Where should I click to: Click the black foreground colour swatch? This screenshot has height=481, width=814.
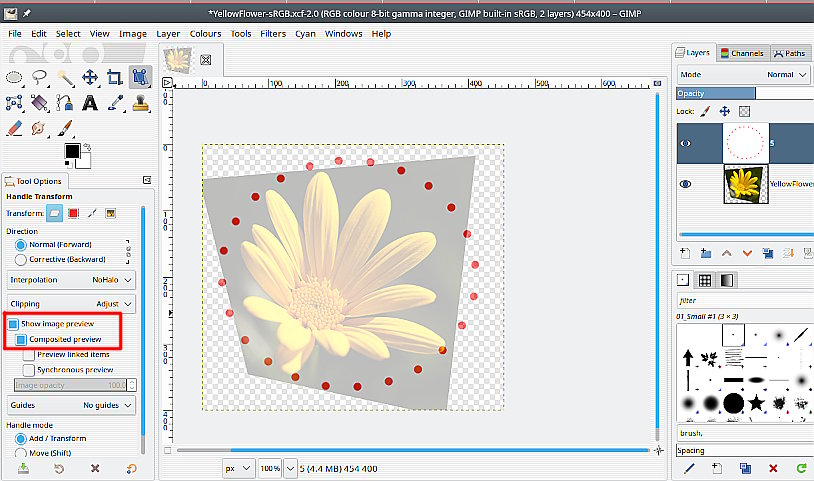pos(72,152)
